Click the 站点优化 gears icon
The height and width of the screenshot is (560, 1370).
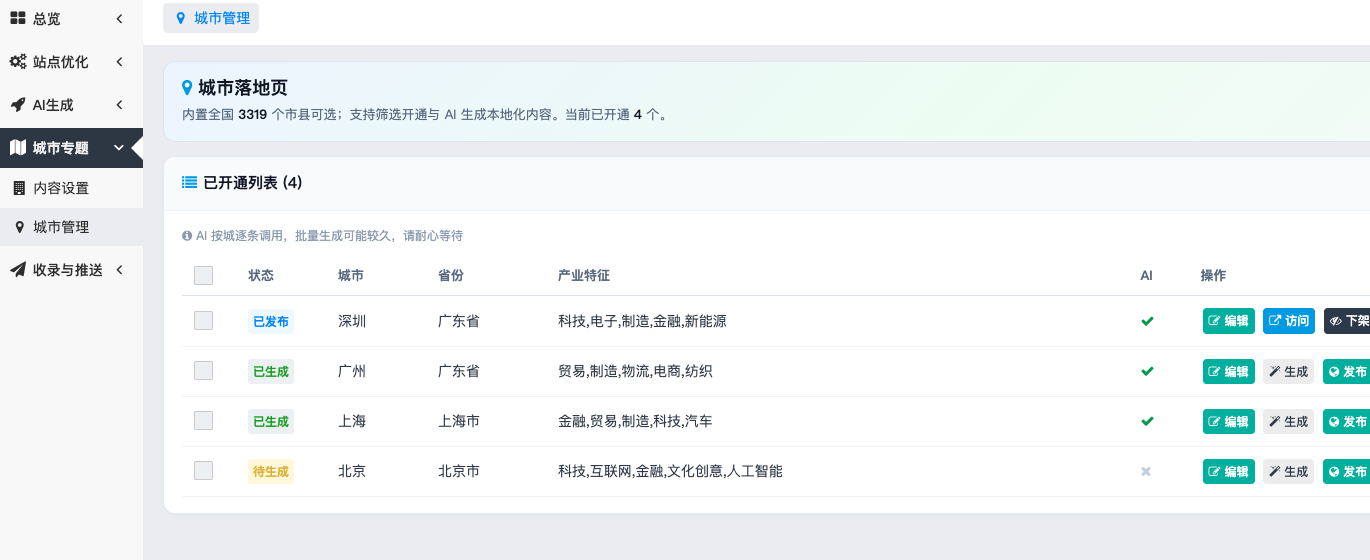point(18,62)
